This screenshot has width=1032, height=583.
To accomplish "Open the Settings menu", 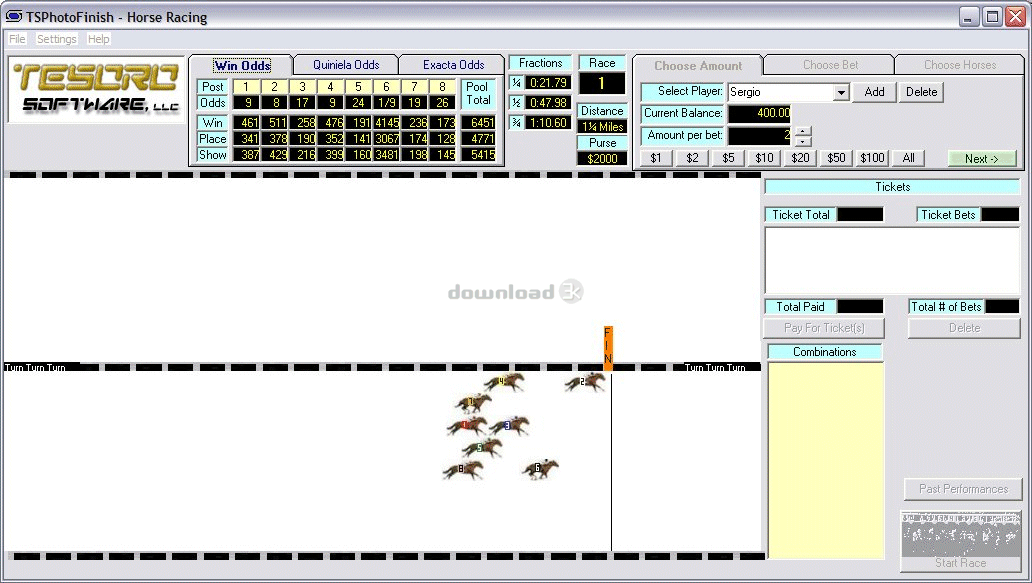I will pos(57,39).
